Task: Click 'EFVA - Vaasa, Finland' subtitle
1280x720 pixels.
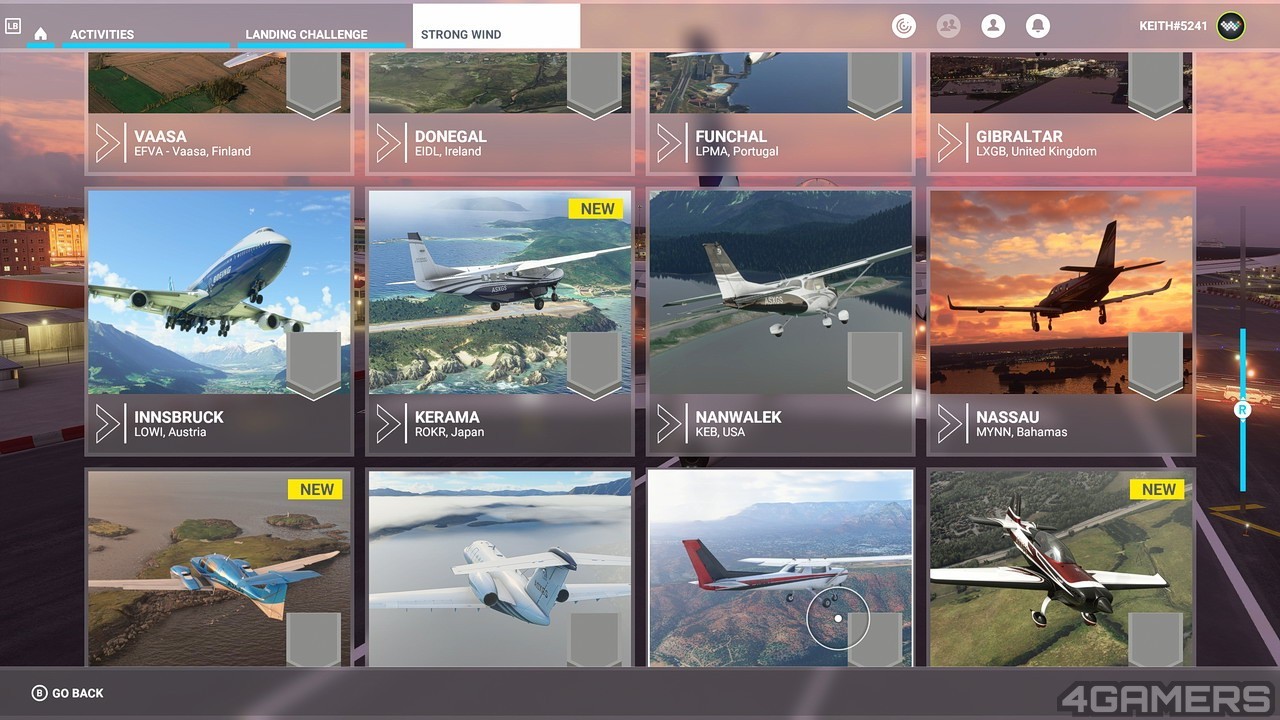Action: tap(192, 152)
